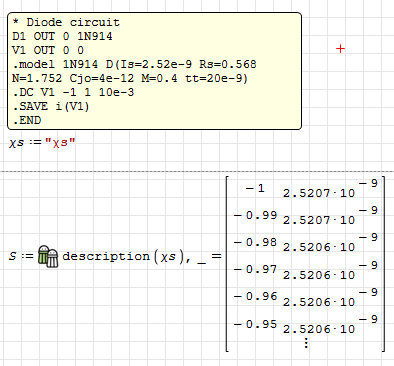Click the "V1 OUT 0 0" source line

pyautogui.click(x=48, y=50)
